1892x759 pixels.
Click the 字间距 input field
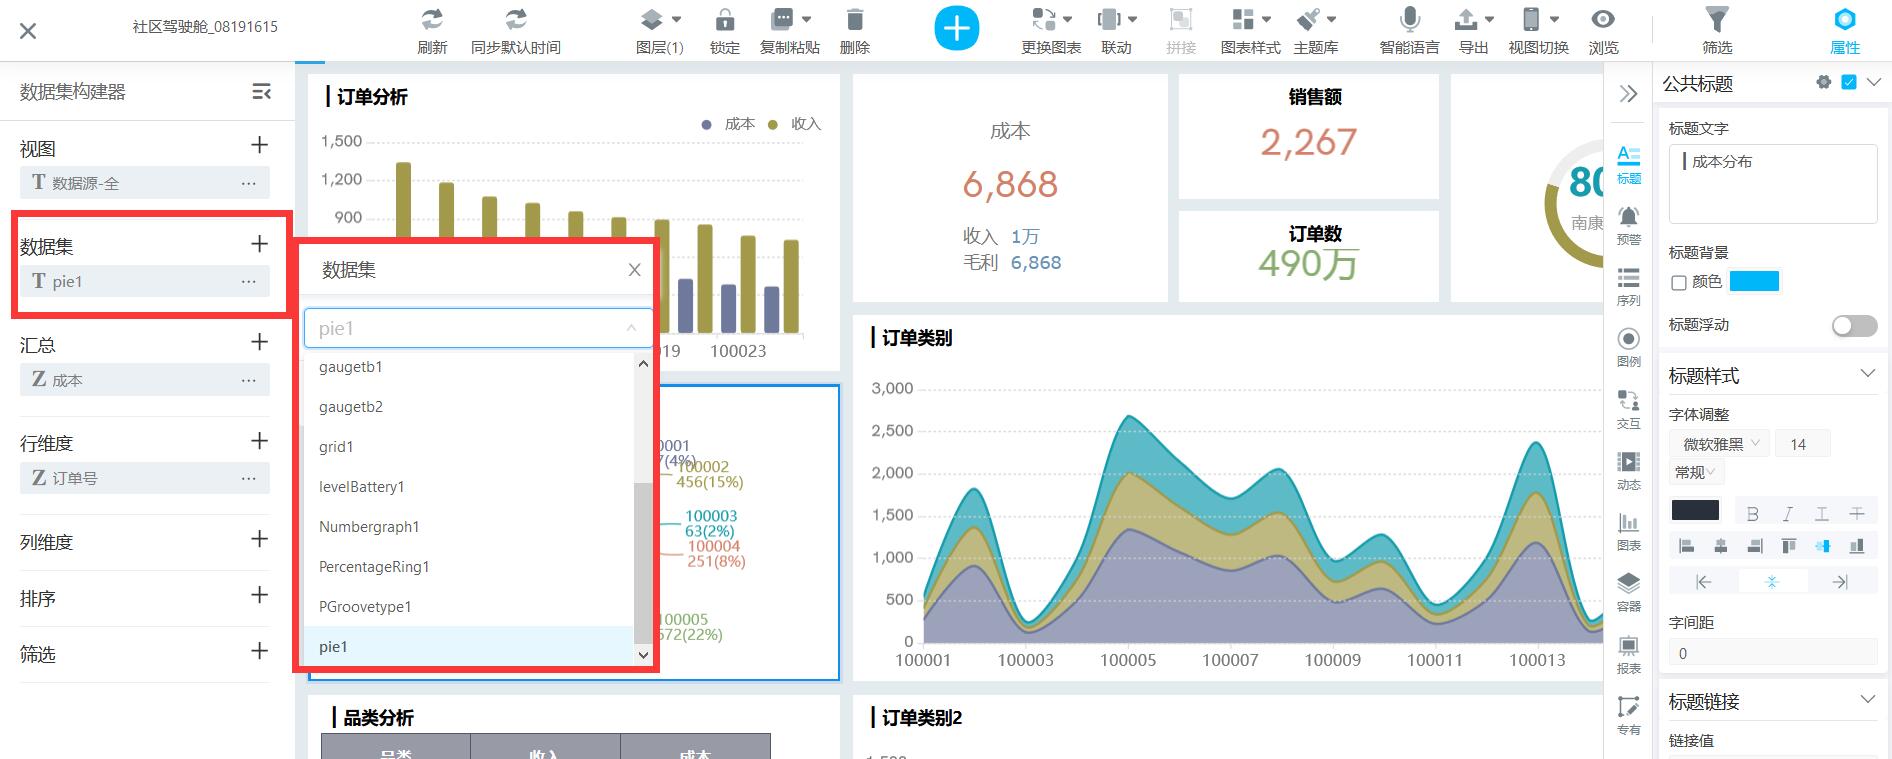point(1772,653)
